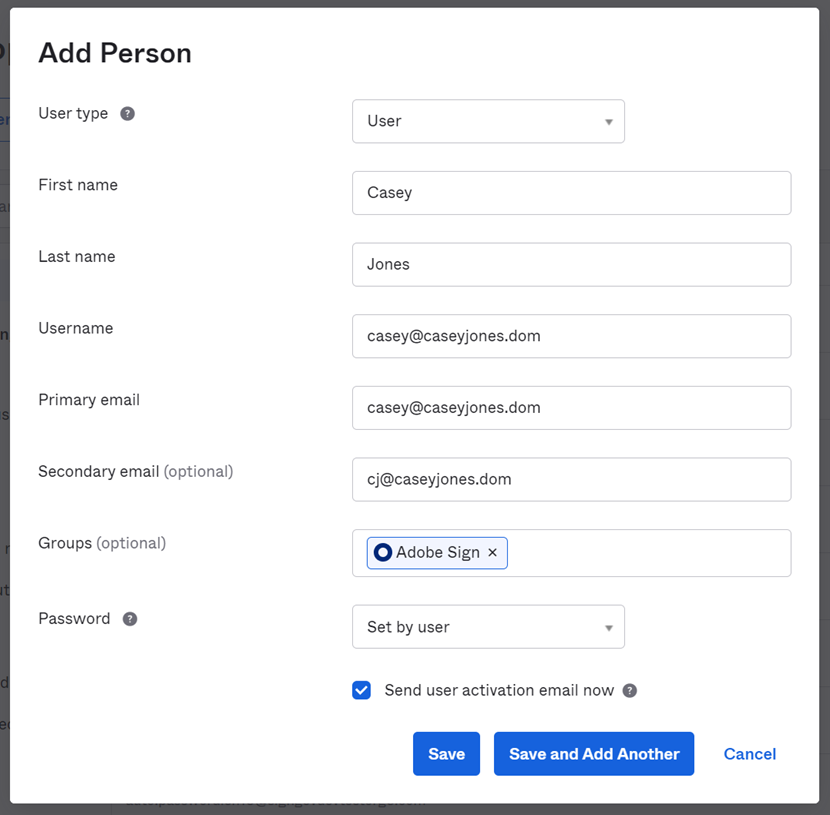
Task: Click into the Last name field
Action: click(x=571, y=265)
